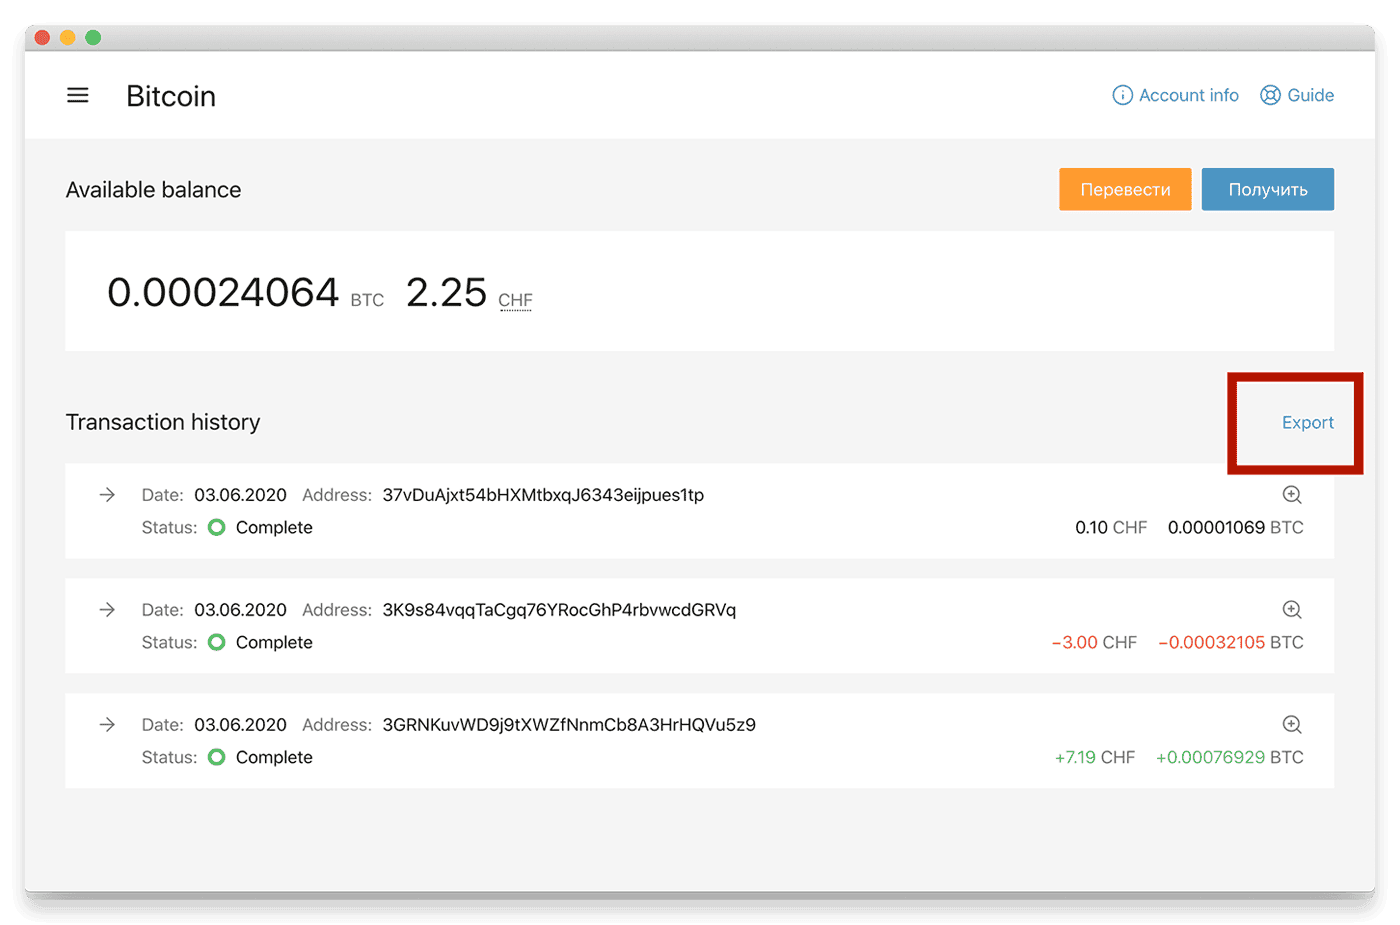The height and width of the screenshot is (925, 1400).
Task: Export the transaction history
Action: point(1308,422)
